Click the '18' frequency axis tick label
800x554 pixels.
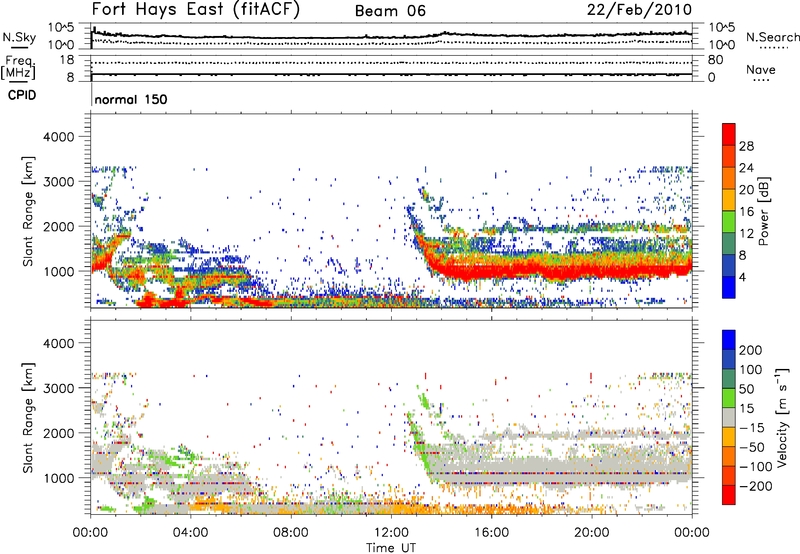coord(67,60)
